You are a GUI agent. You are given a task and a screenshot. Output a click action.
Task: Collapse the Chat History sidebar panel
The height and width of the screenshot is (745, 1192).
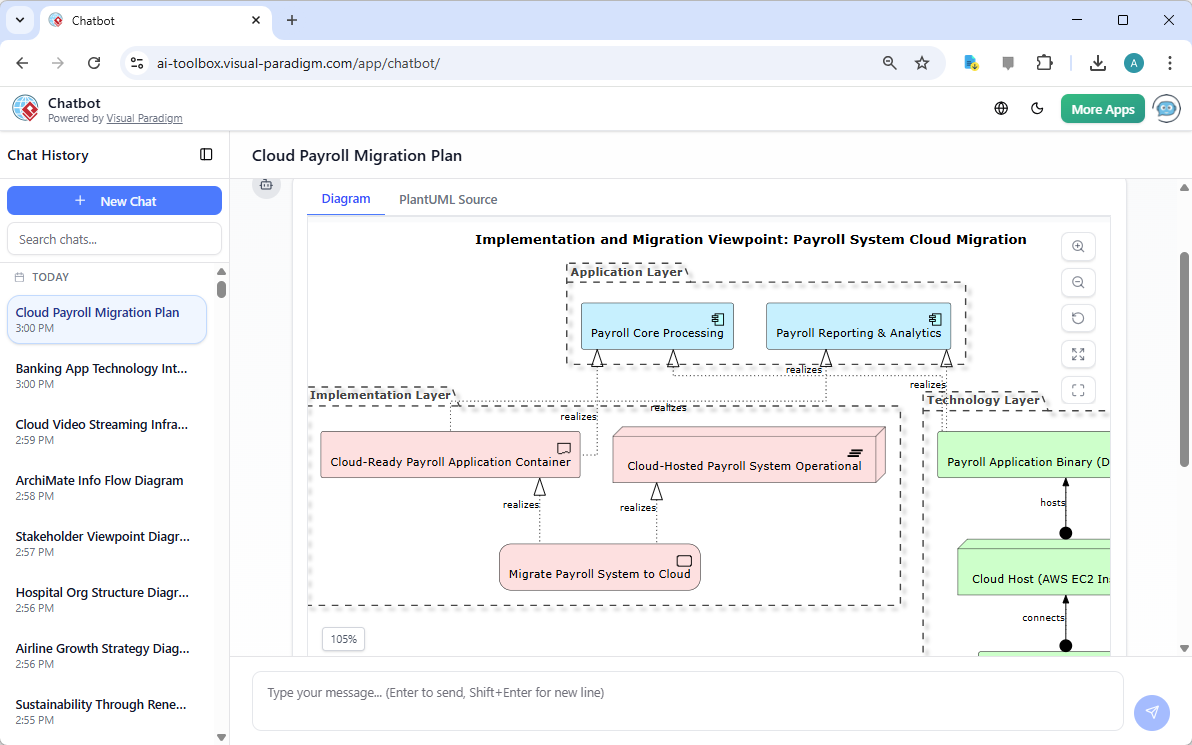point(206,155)
